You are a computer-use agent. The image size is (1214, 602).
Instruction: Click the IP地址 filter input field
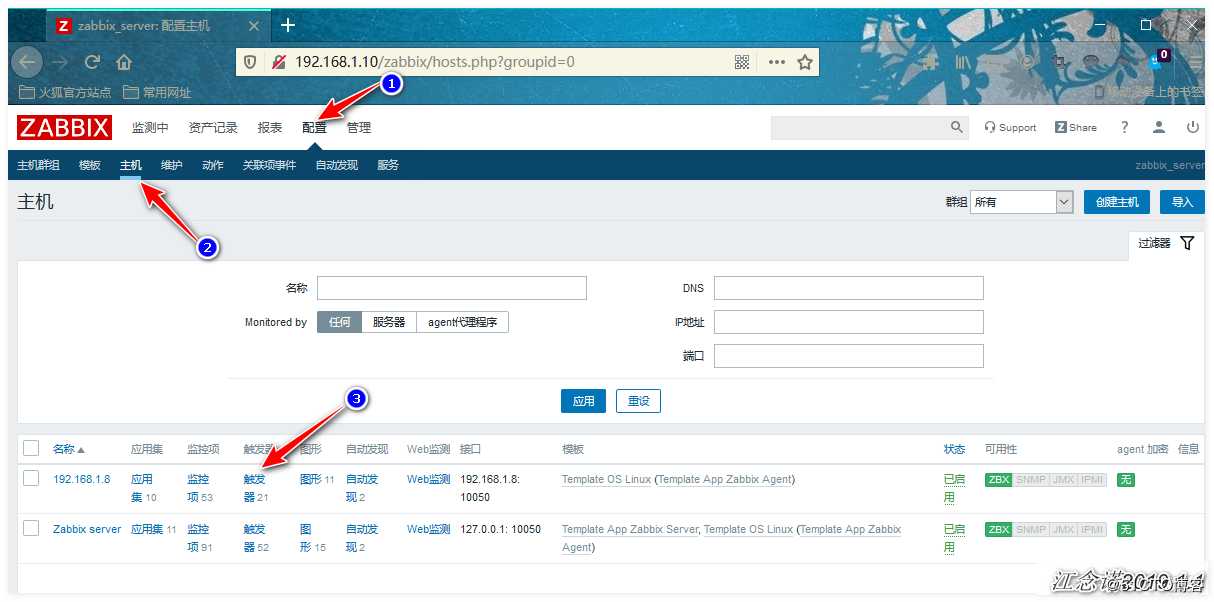849,322
